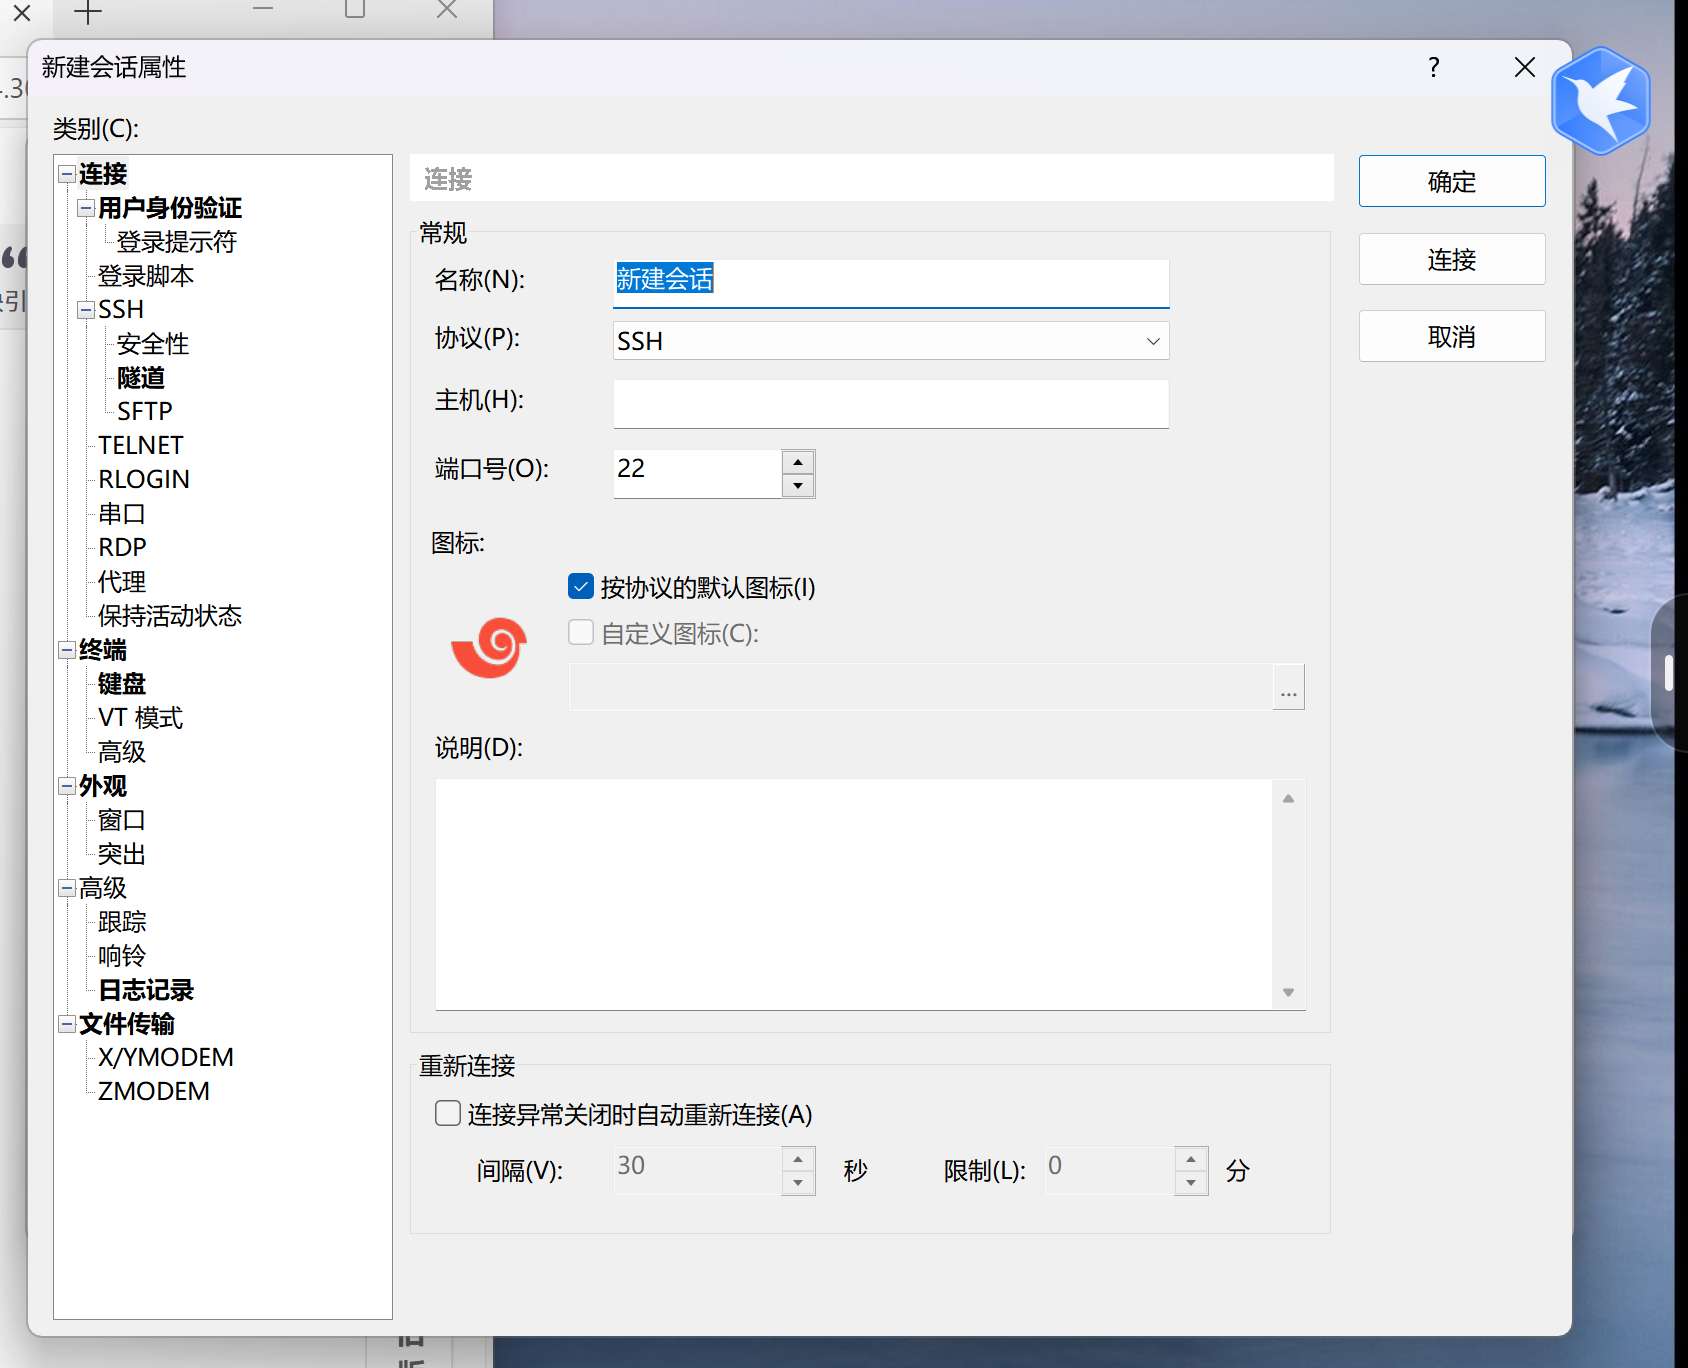Click the 确定 confirm button

(1451, 181)
